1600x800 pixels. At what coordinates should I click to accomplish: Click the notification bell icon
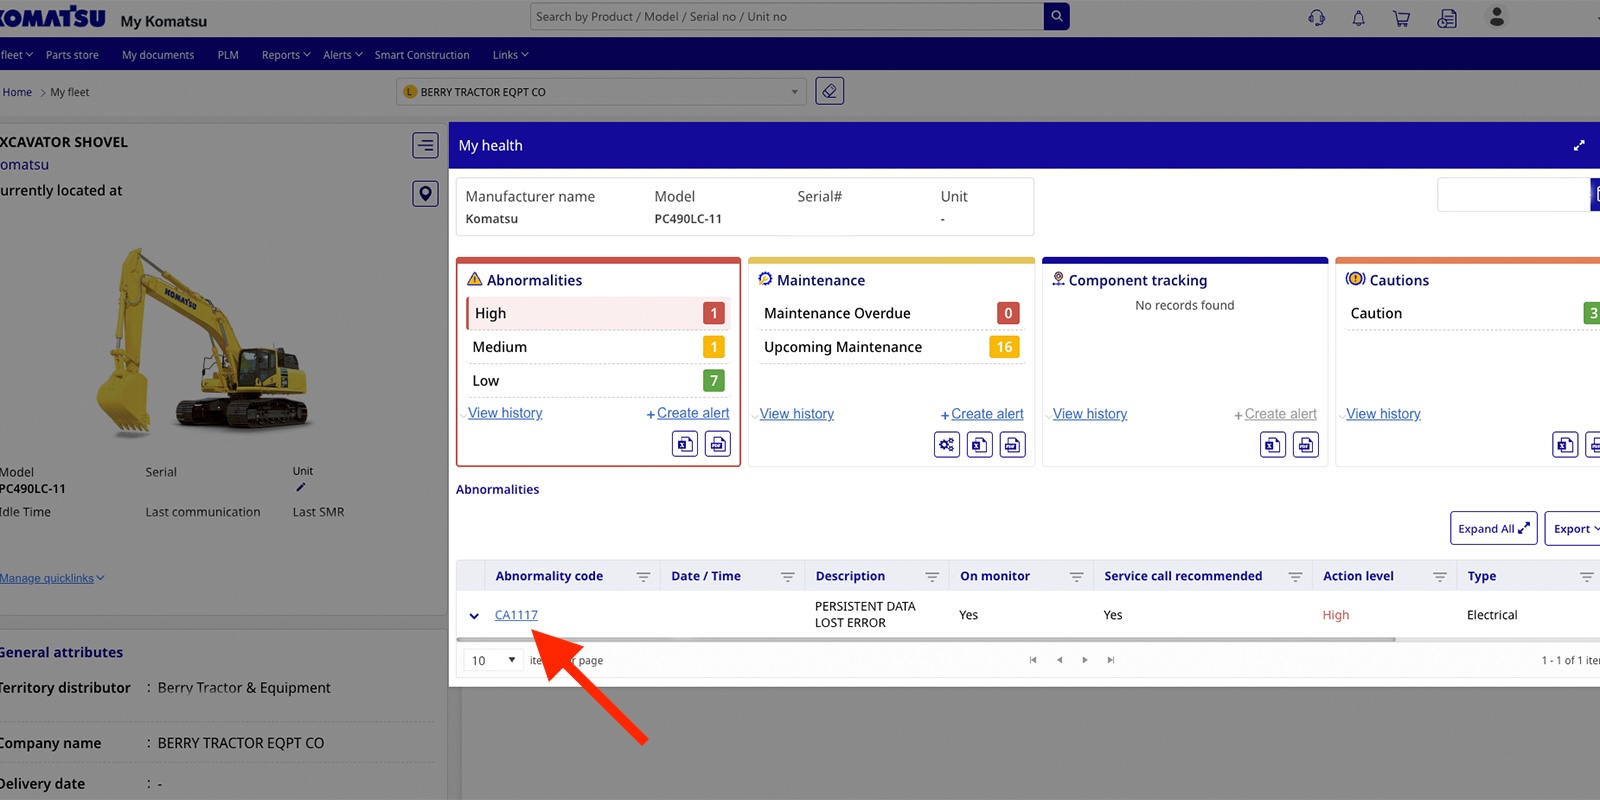[x=1358, y=18]
